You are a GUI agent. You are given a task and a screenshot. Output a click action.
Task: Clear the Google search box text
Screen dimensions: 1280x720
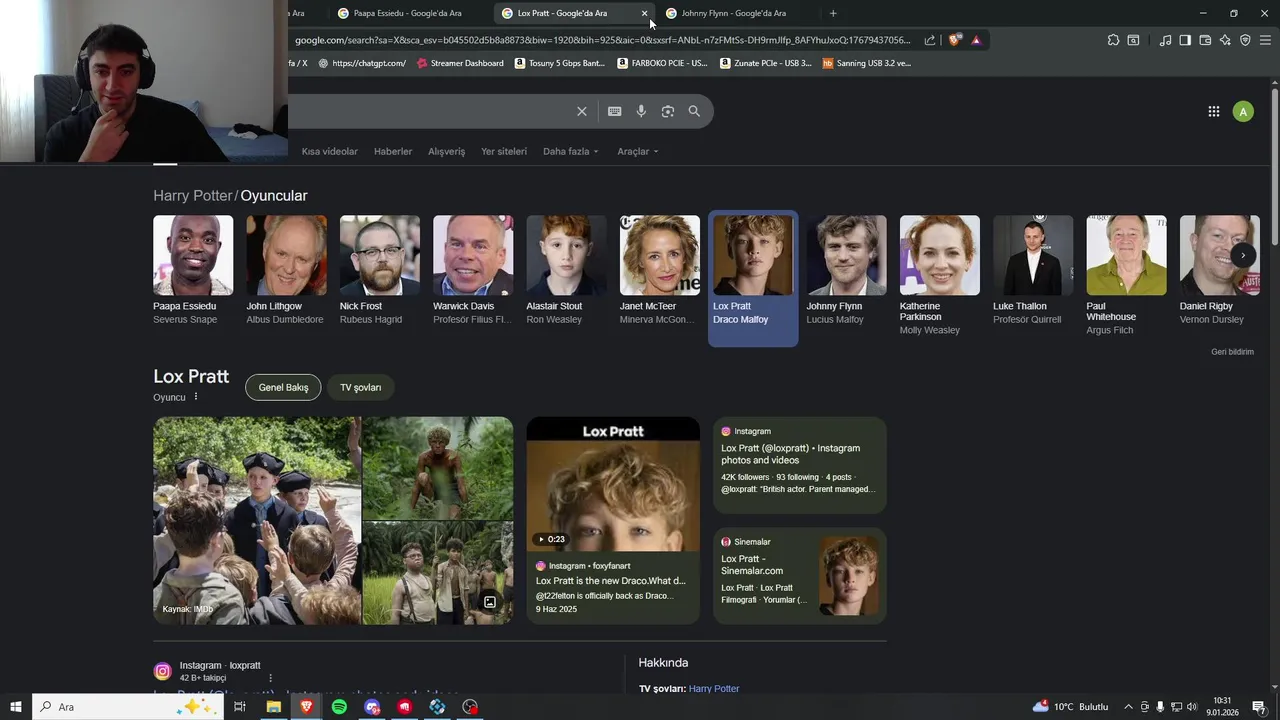581,111
